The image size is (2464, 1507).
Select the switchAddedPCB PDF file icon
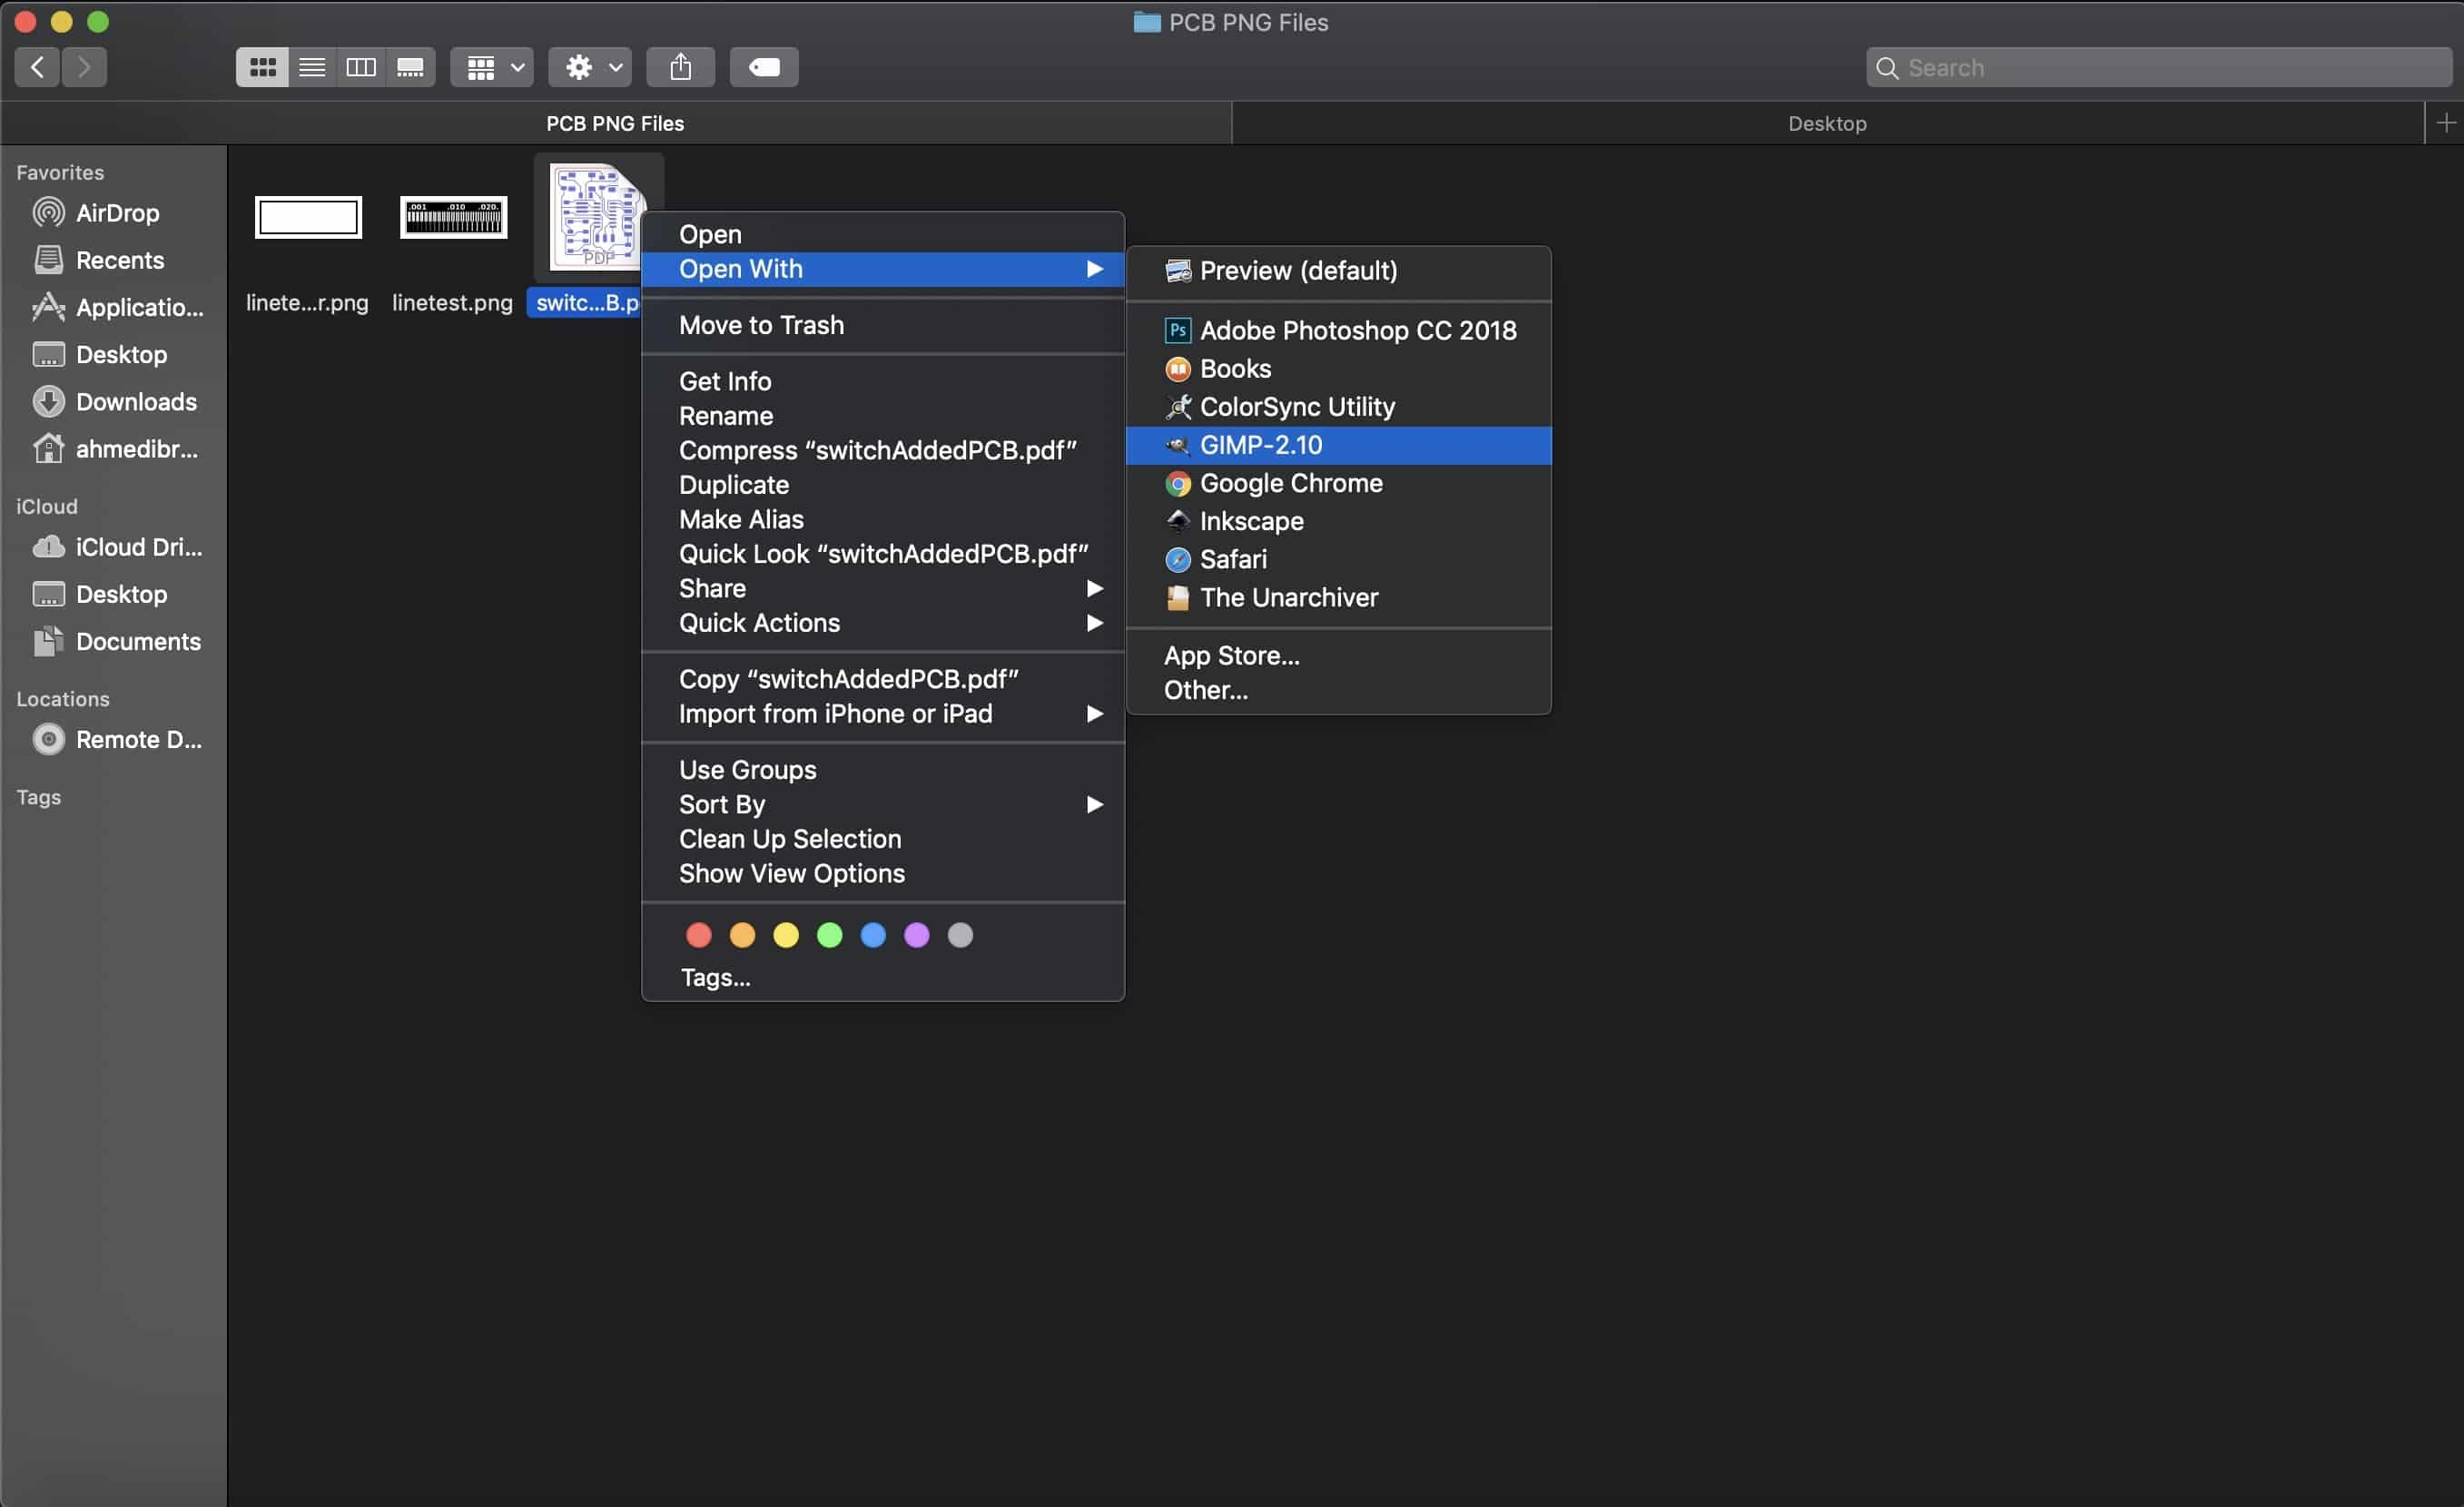tap(597, 217)
